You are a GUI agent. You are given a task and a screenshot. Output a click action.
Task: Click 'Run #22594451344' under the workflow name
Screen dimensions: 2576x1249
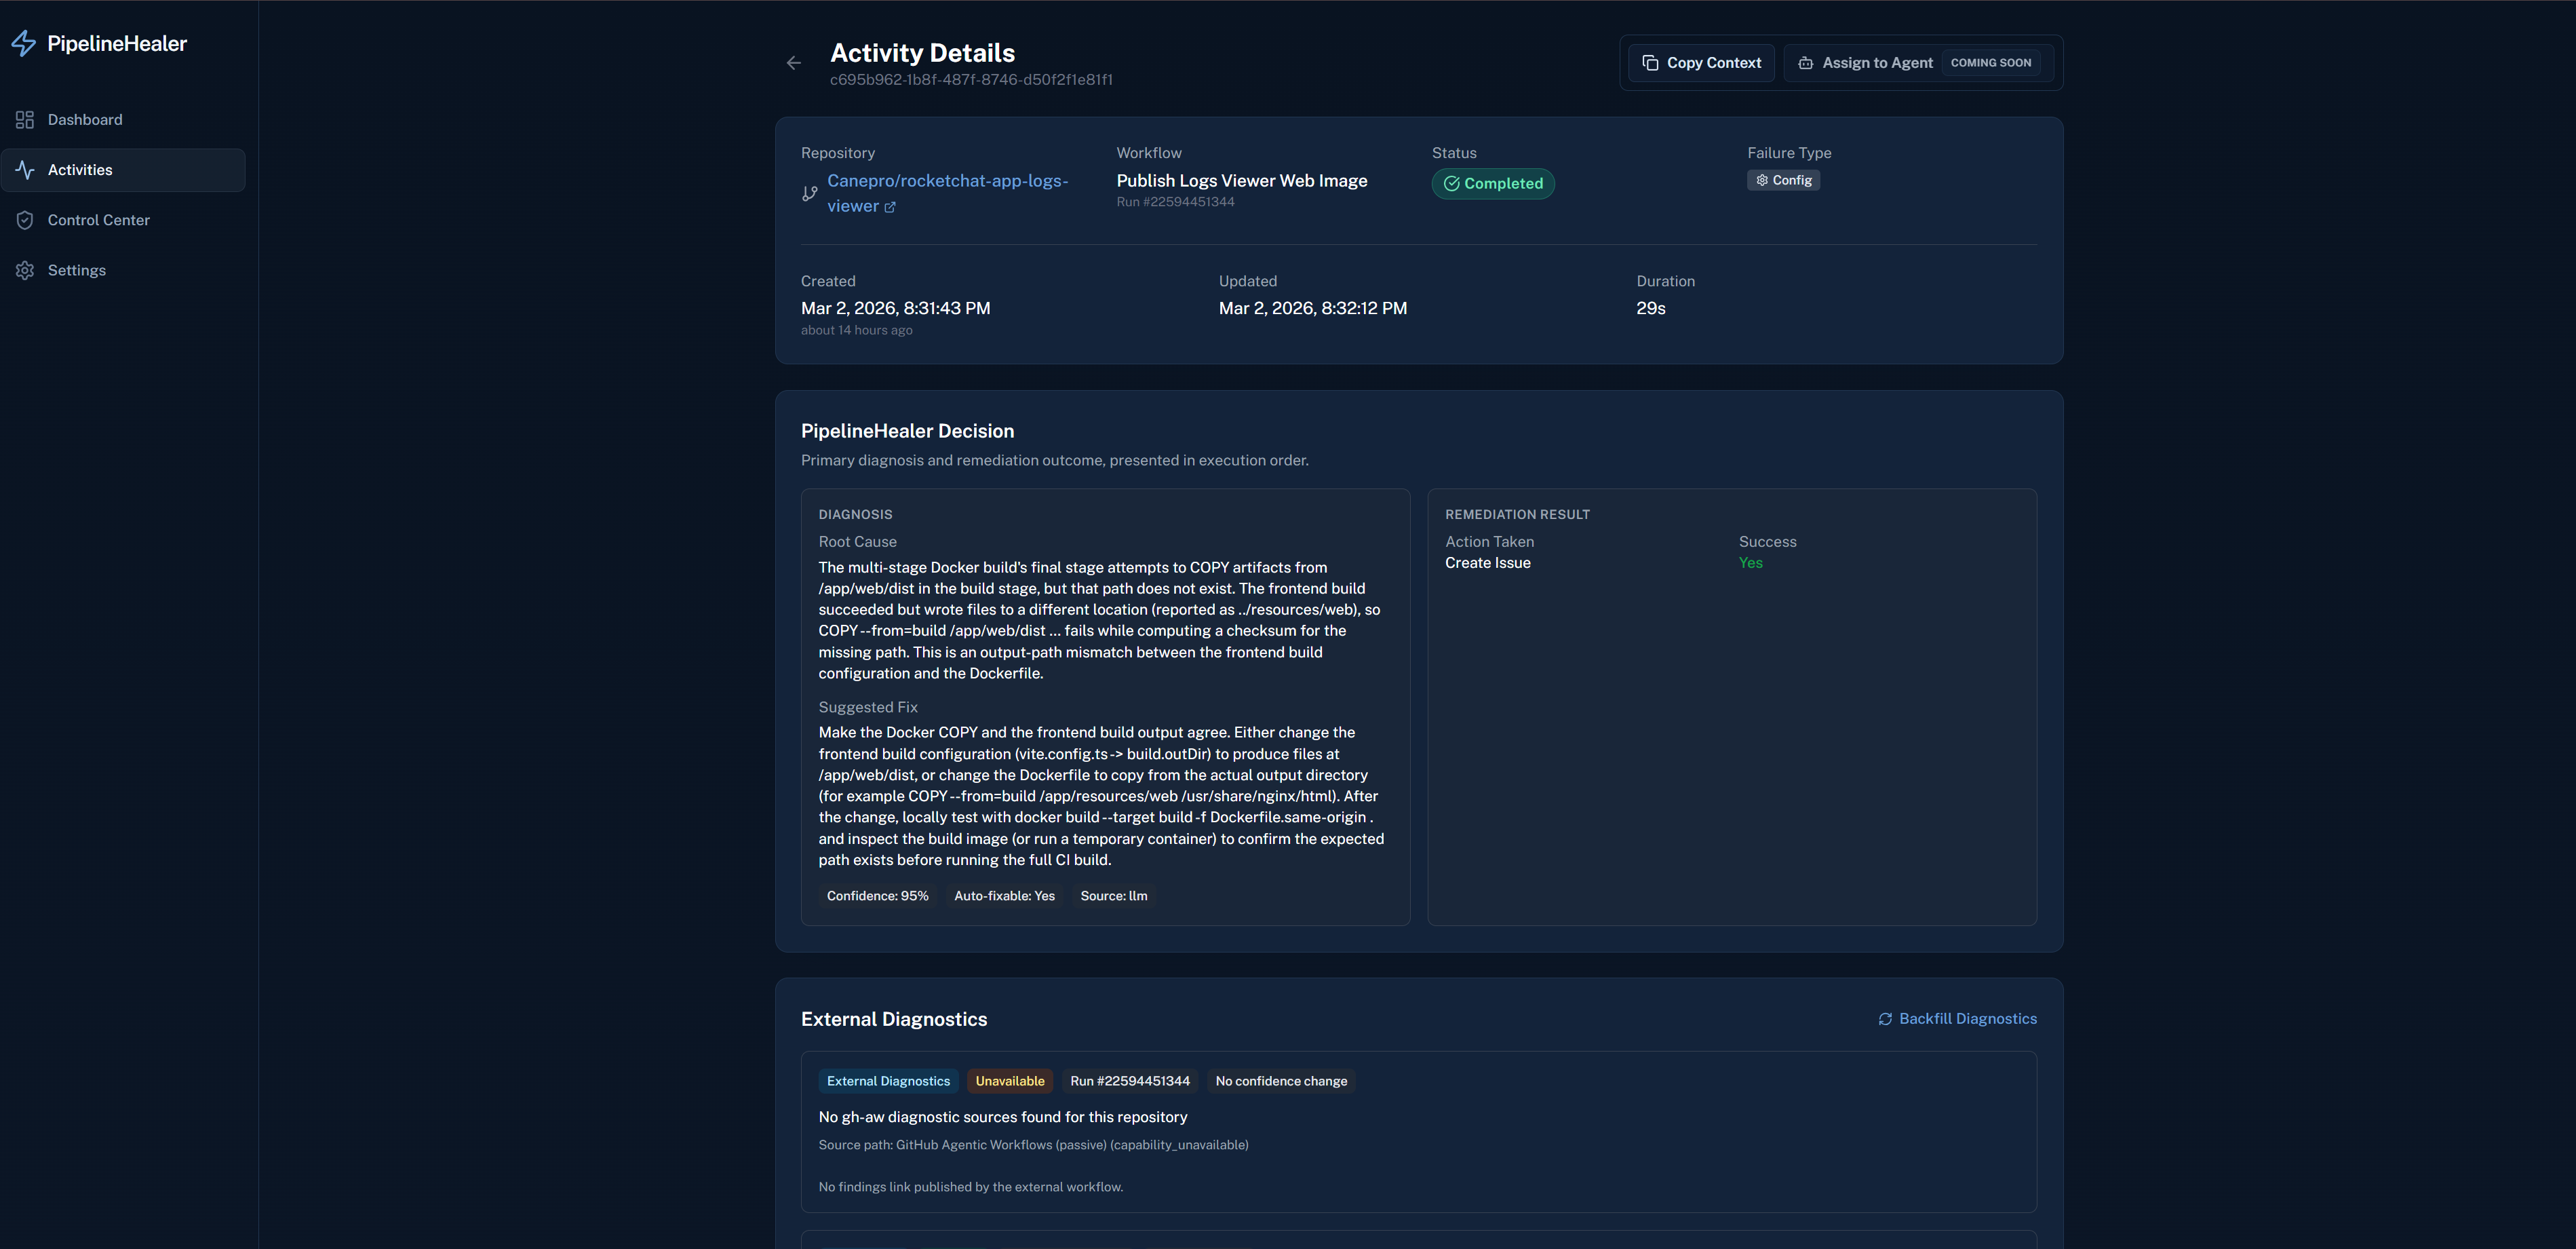click(1175, 202)
